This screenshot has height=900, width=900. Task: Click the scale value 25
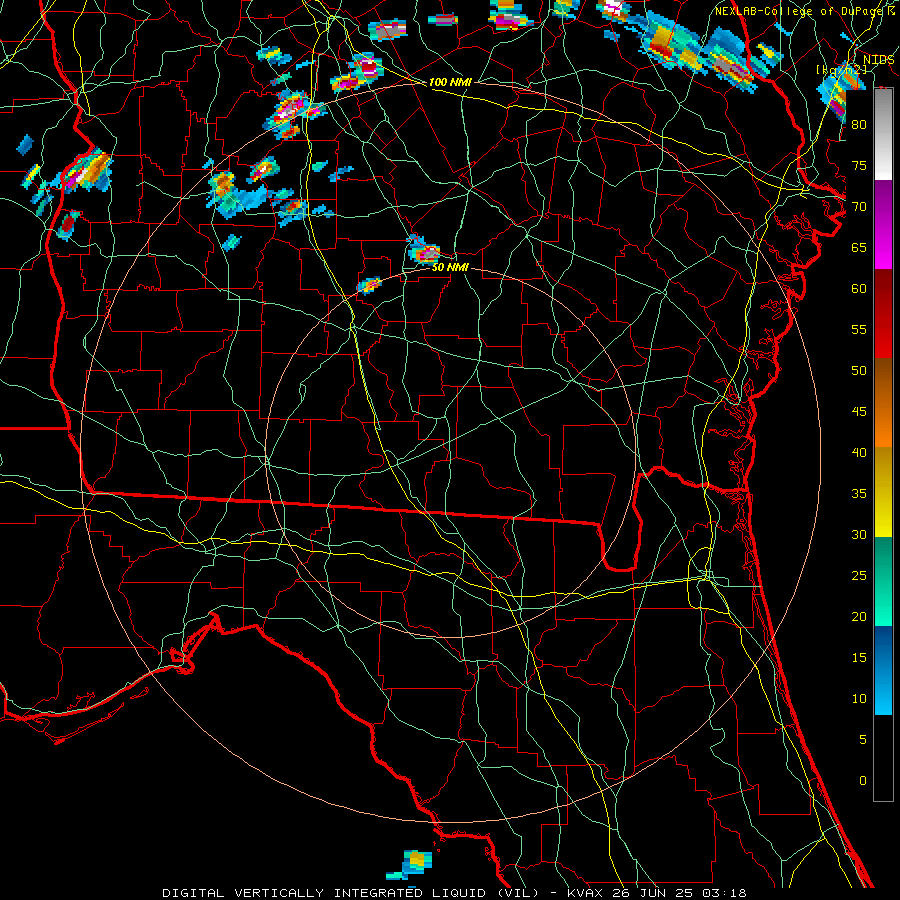pos(859,576)
